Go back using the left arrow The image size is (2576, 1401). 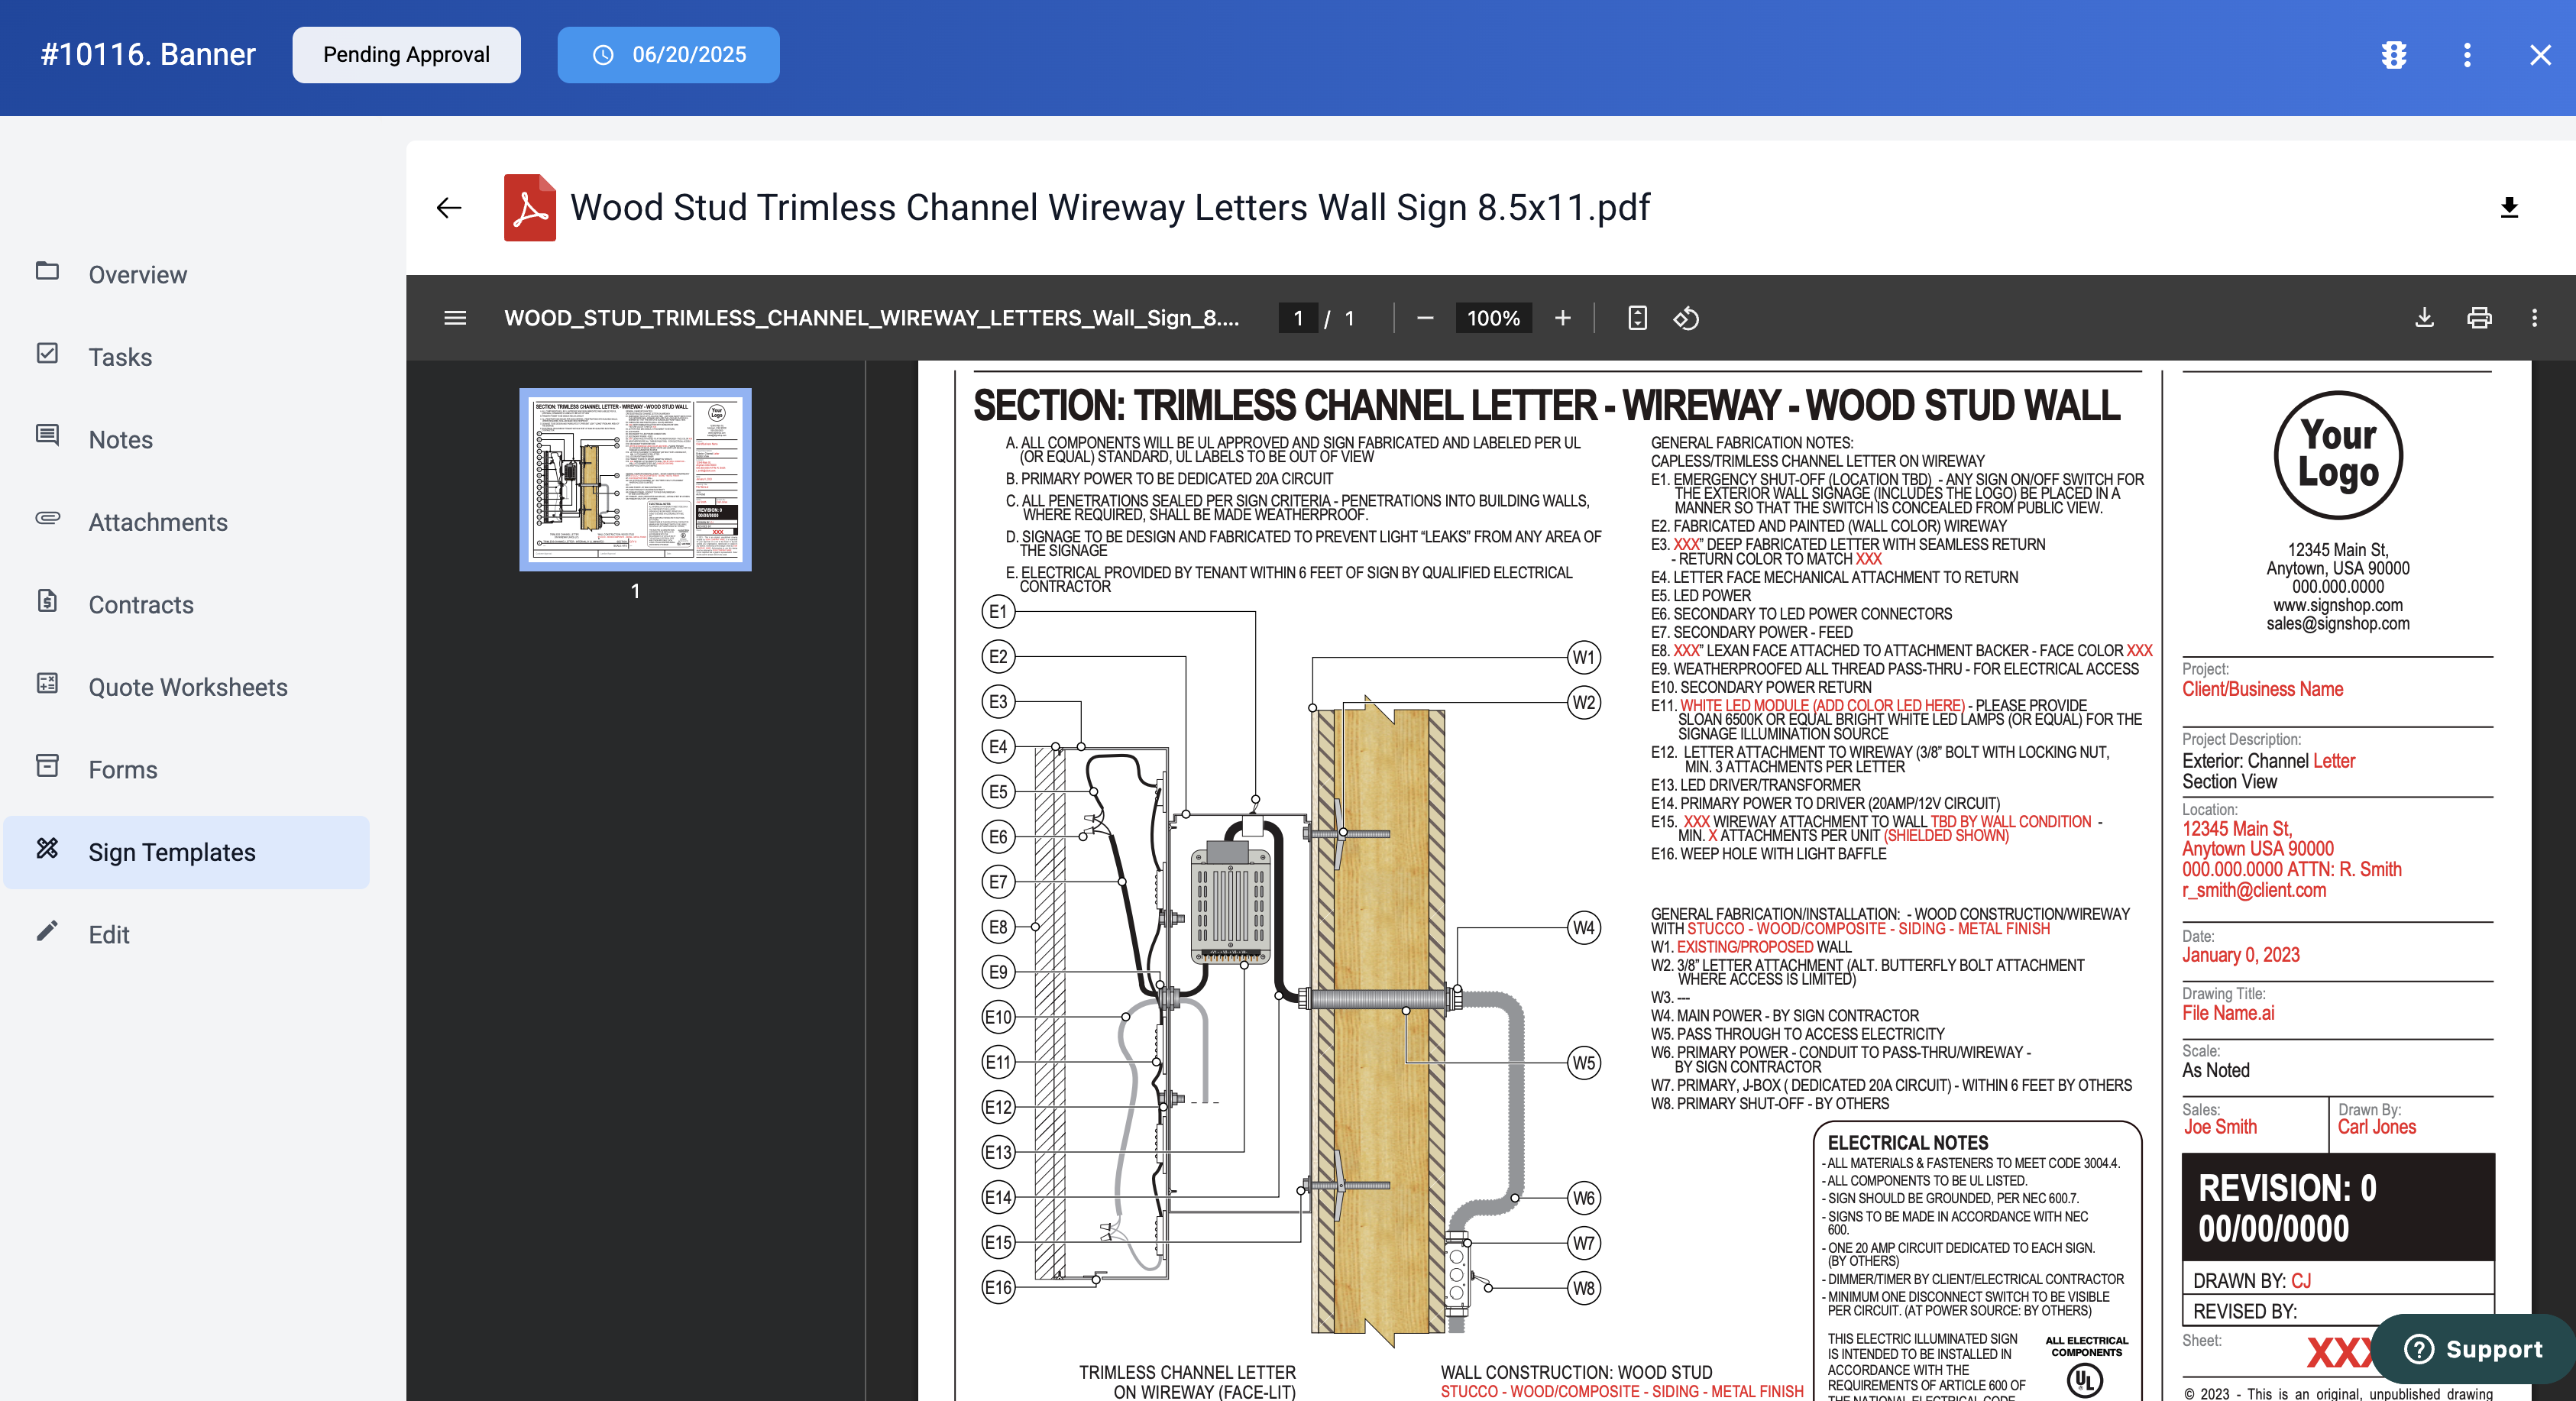point(449,207)
